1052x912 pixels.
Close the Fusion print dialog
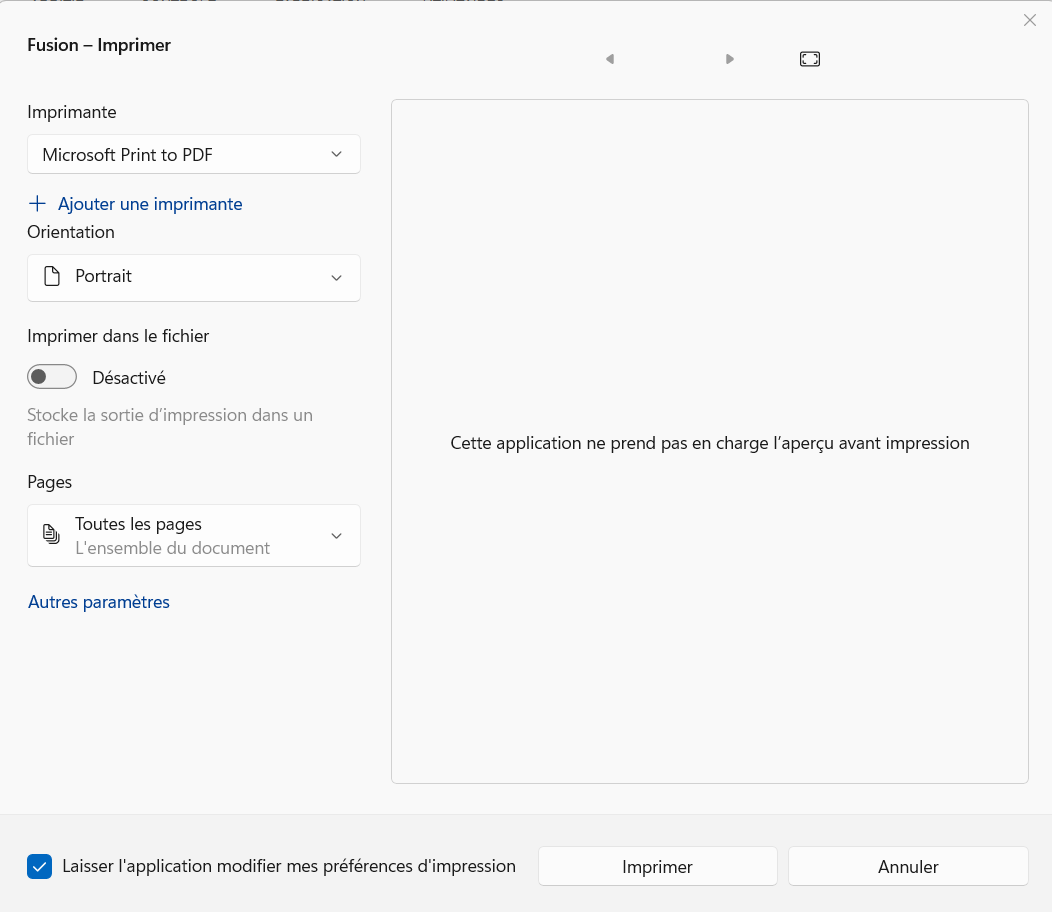coord(1029,20)
